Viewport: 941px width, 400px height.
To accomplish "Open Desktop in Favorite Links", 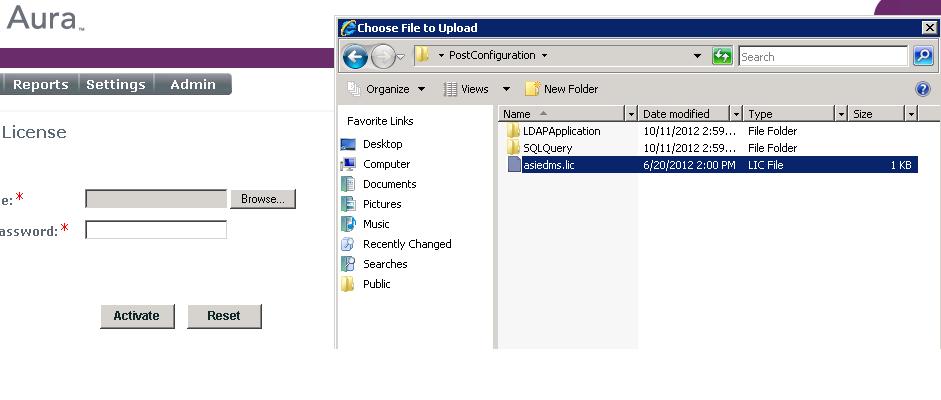I will tap(382, 144).
